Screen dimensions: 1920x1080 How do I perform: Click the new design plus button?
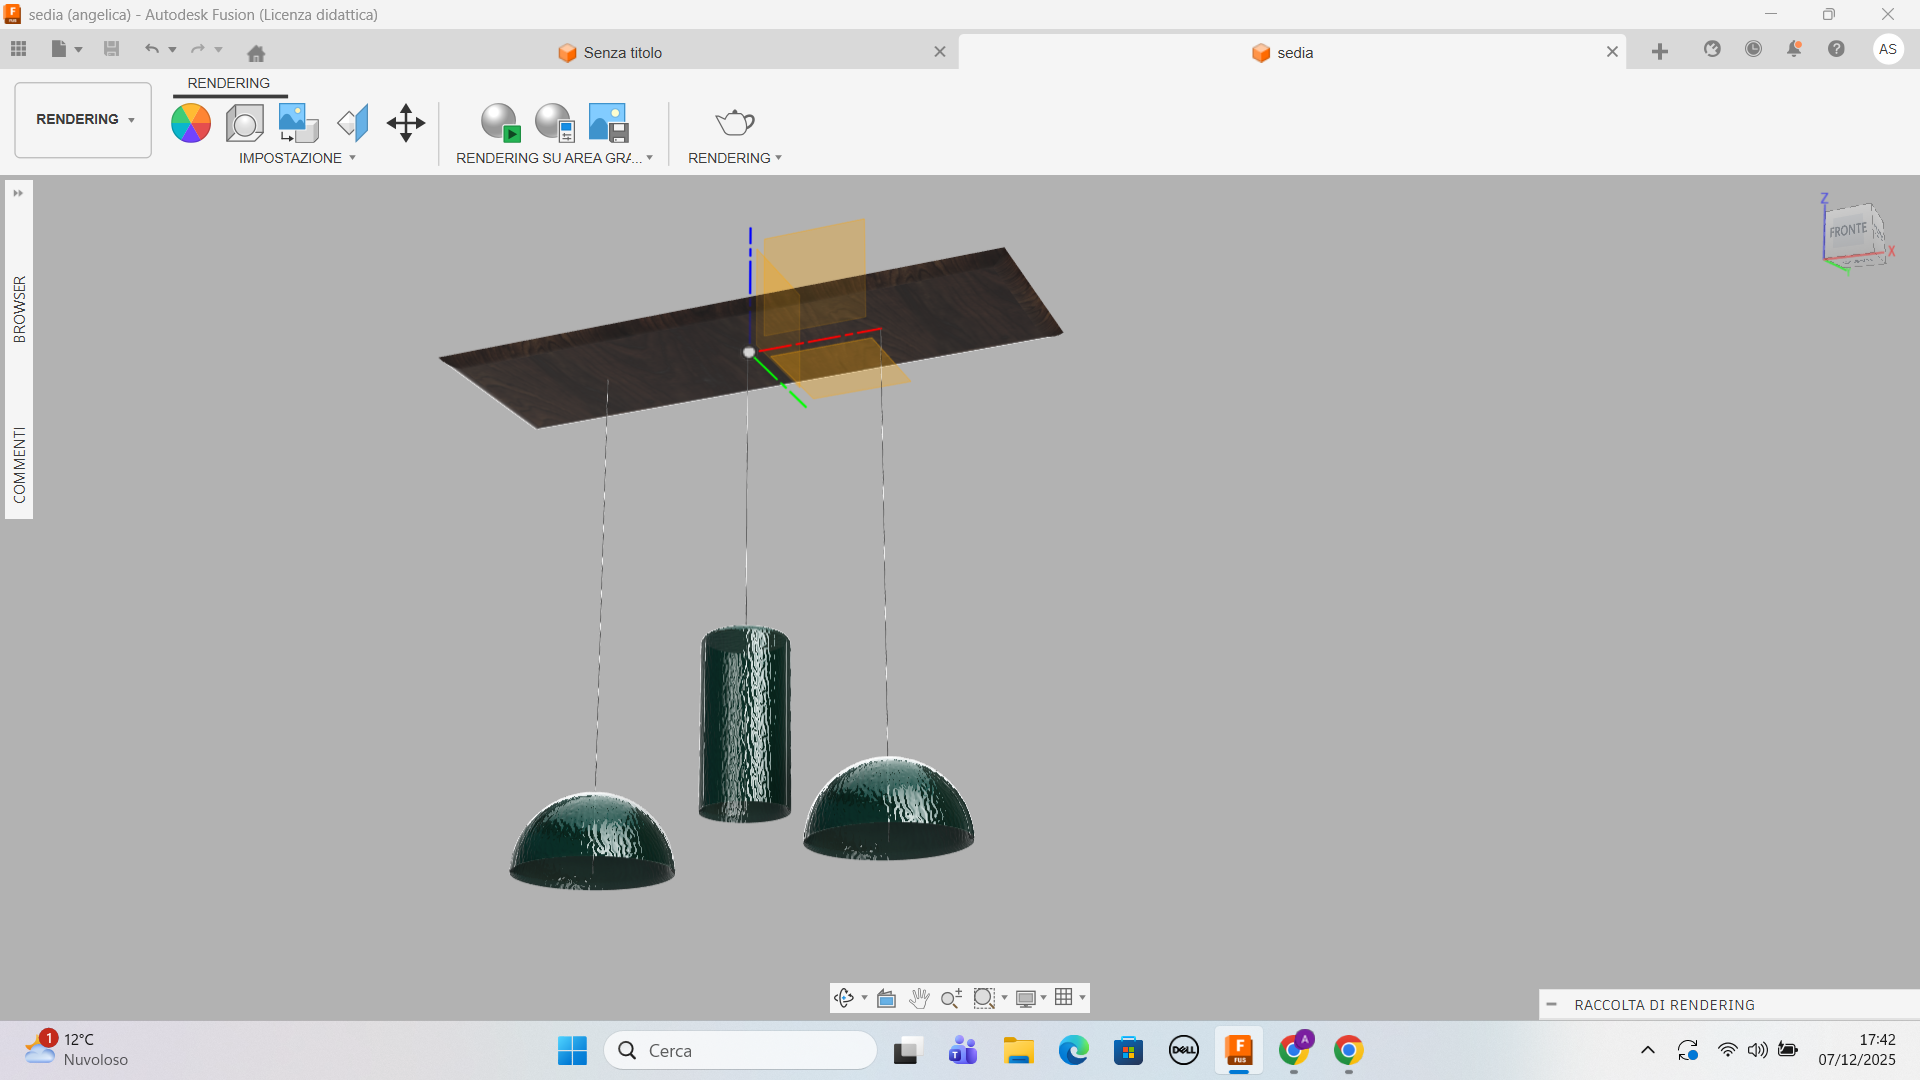(x=1659, y=52)
